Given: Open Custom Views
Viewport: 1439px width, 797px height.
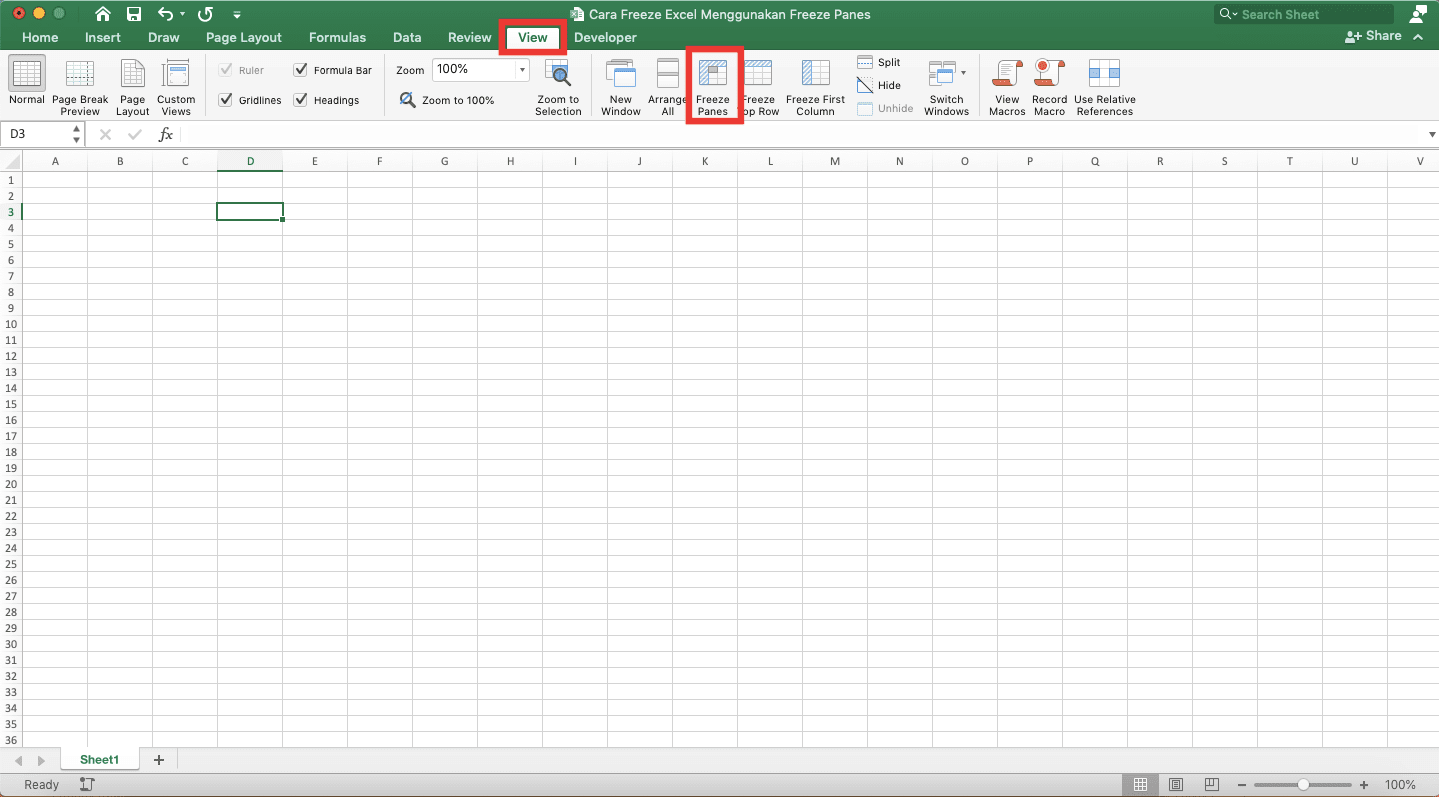Looking at the screenshot, I should click(176, 88).
